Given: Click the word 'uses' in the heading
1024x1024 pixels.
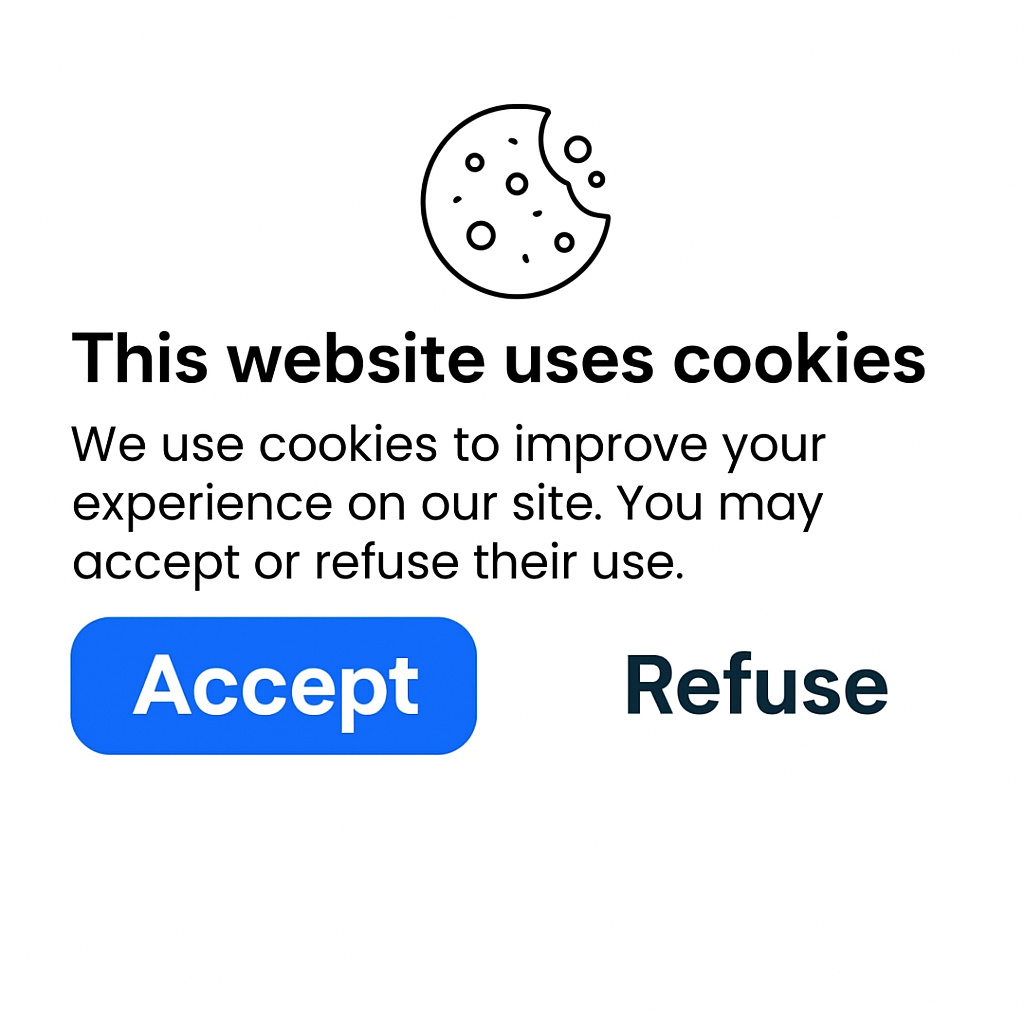Looking at the screenshot, I should click(579, 361).
